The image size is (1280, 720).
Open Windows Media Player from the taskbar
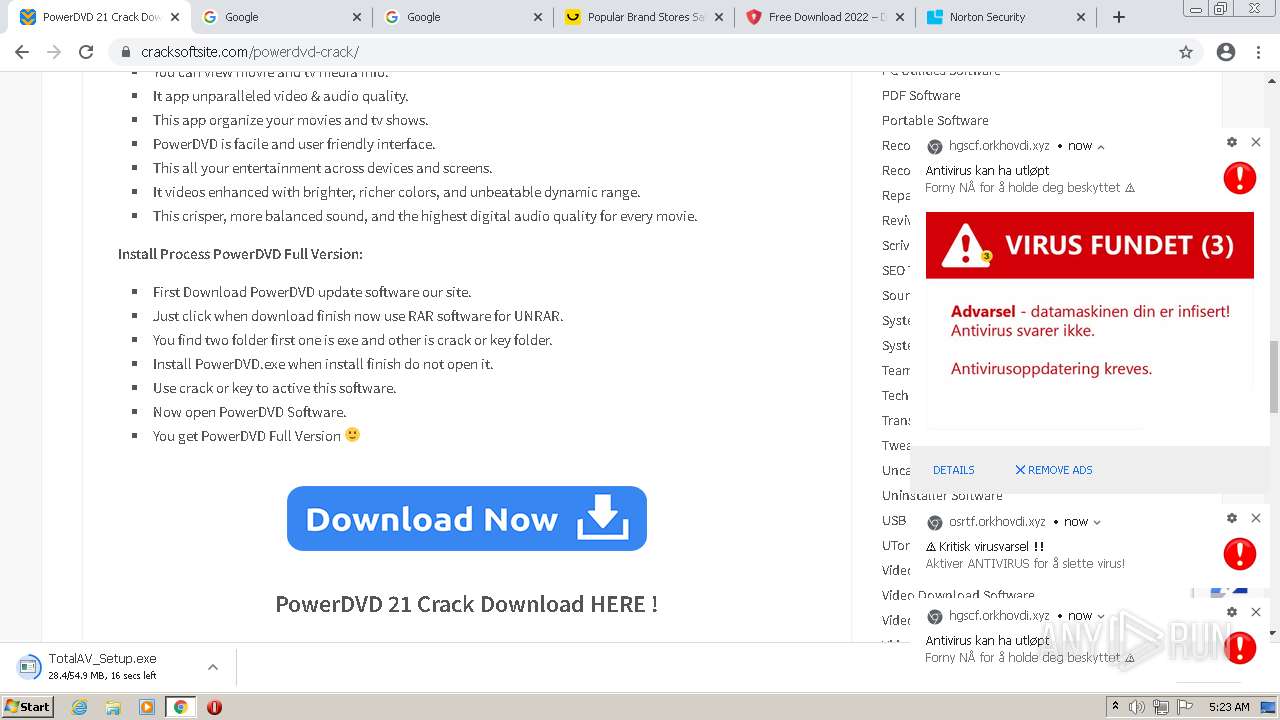[147, 707]
